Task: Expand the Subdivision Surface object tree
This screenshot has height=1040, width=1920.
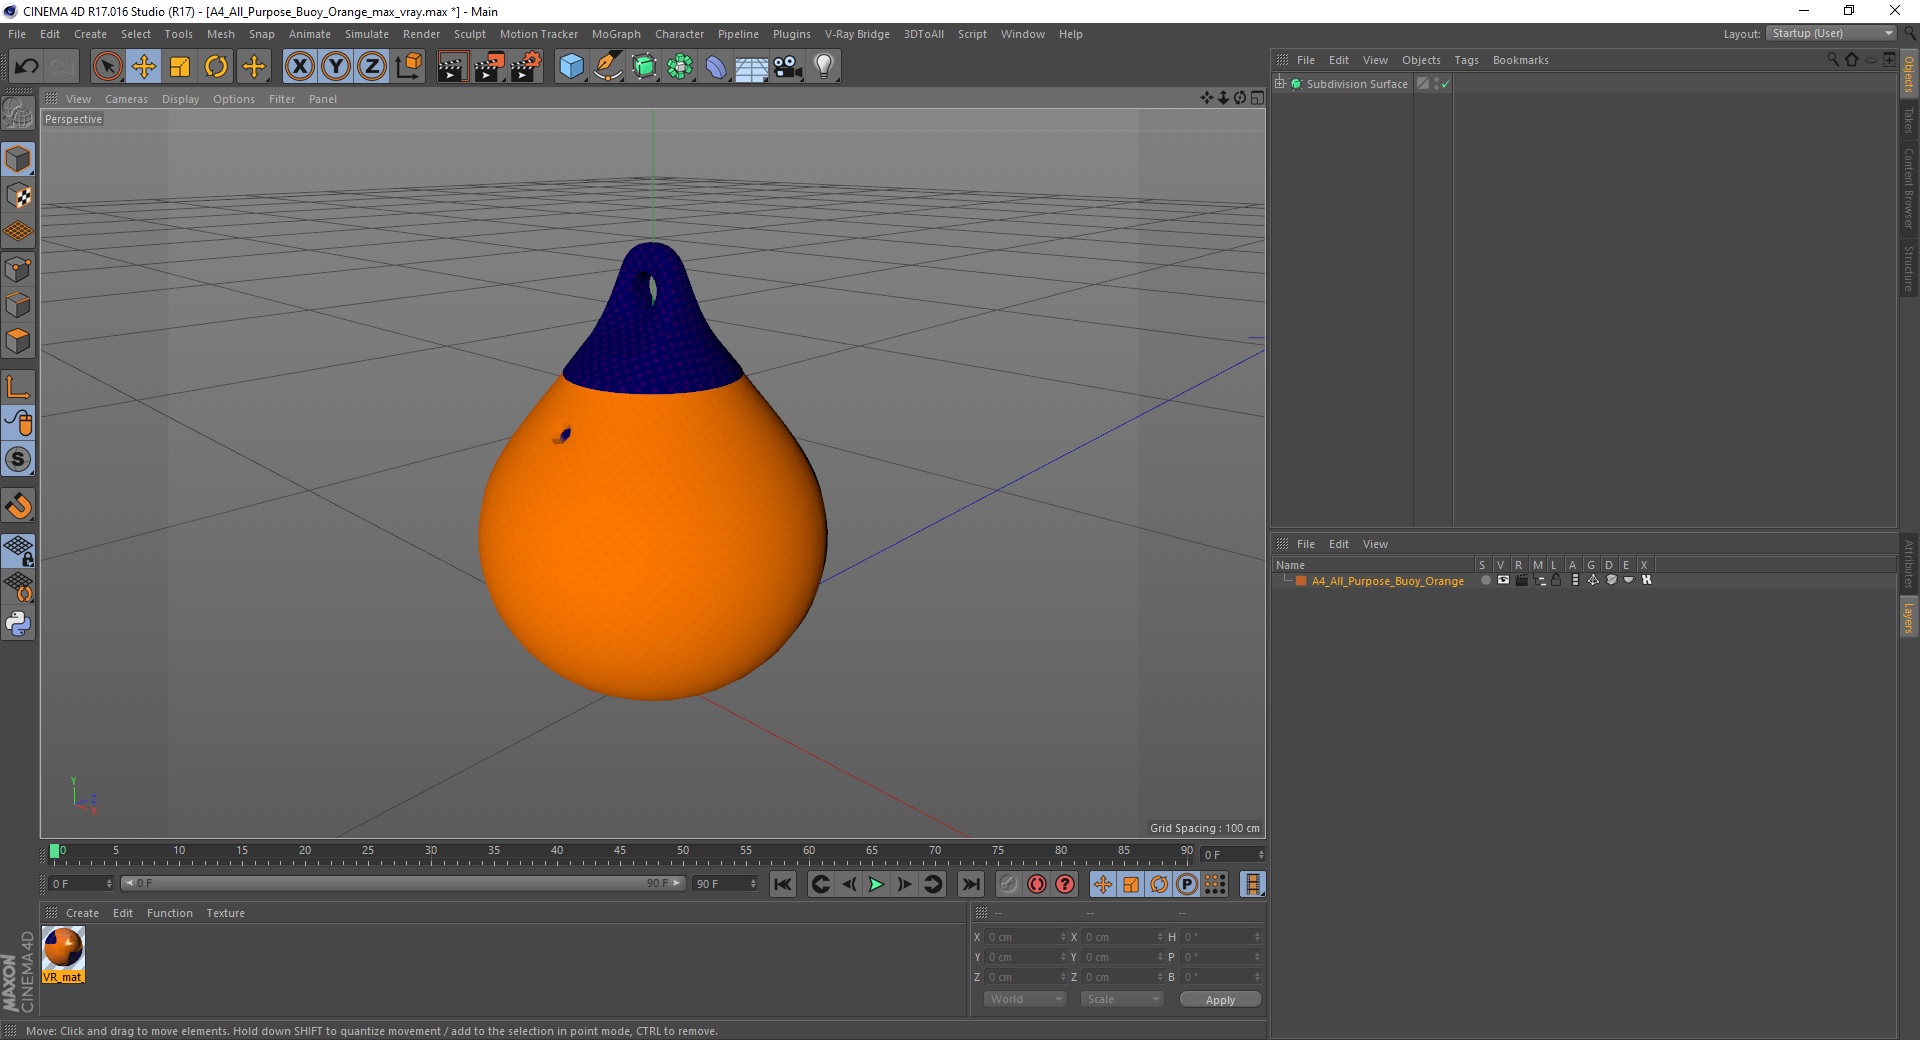Action: point(1280,84)
